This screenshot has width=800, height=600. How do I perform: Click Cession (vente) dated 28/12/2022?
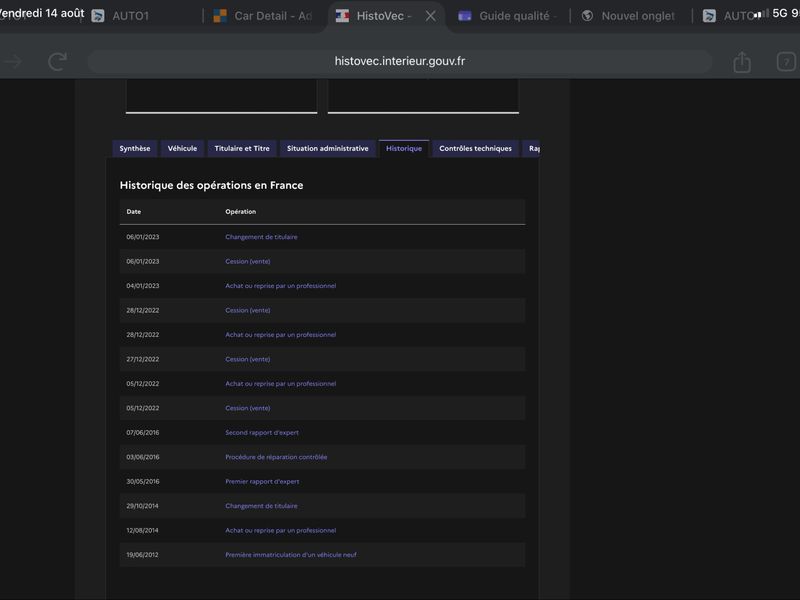point(247,310)
